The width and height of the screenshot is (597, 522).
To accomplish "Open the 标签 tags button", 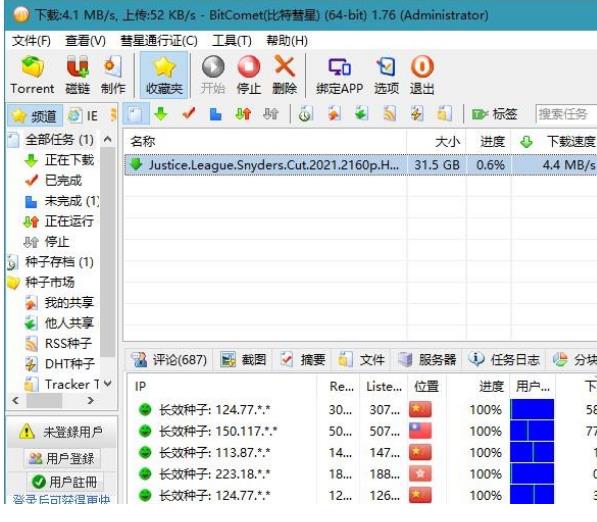I will click(494, 114).
